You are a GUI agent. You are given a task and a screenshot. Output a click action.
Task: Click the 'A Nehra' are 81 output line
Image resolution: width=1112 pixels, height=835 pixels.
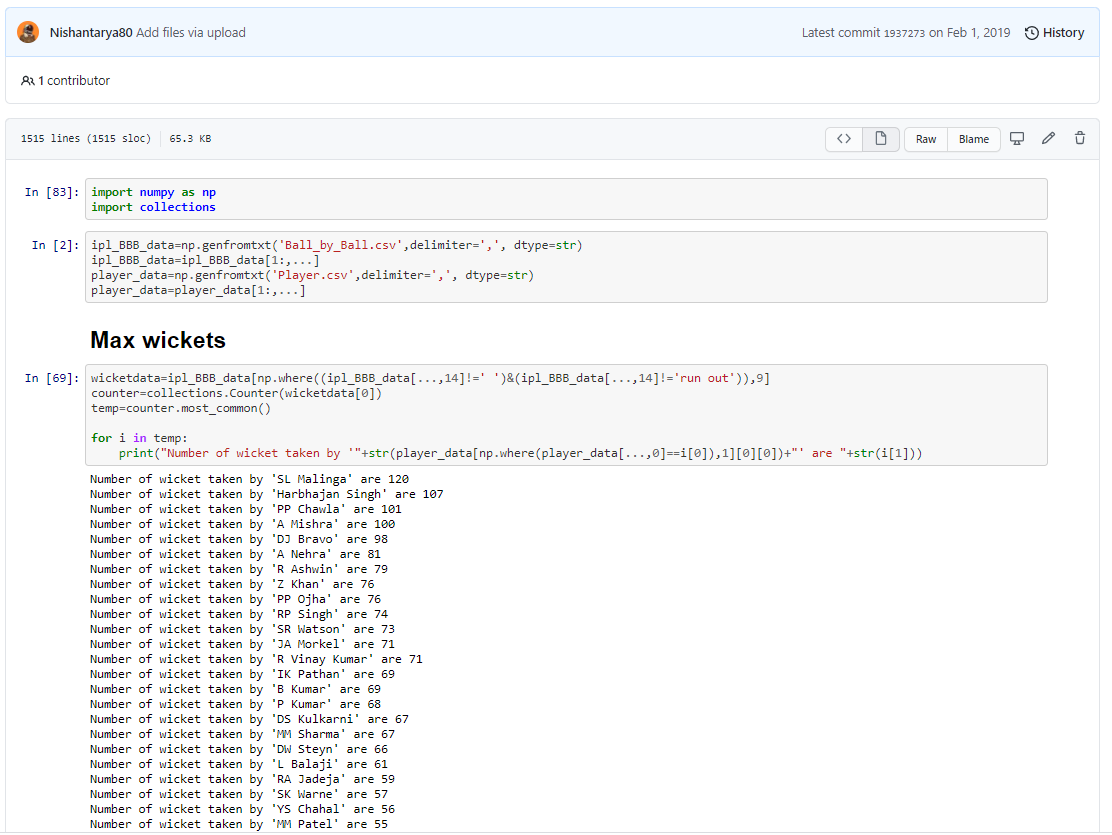[x=235, y=554]
